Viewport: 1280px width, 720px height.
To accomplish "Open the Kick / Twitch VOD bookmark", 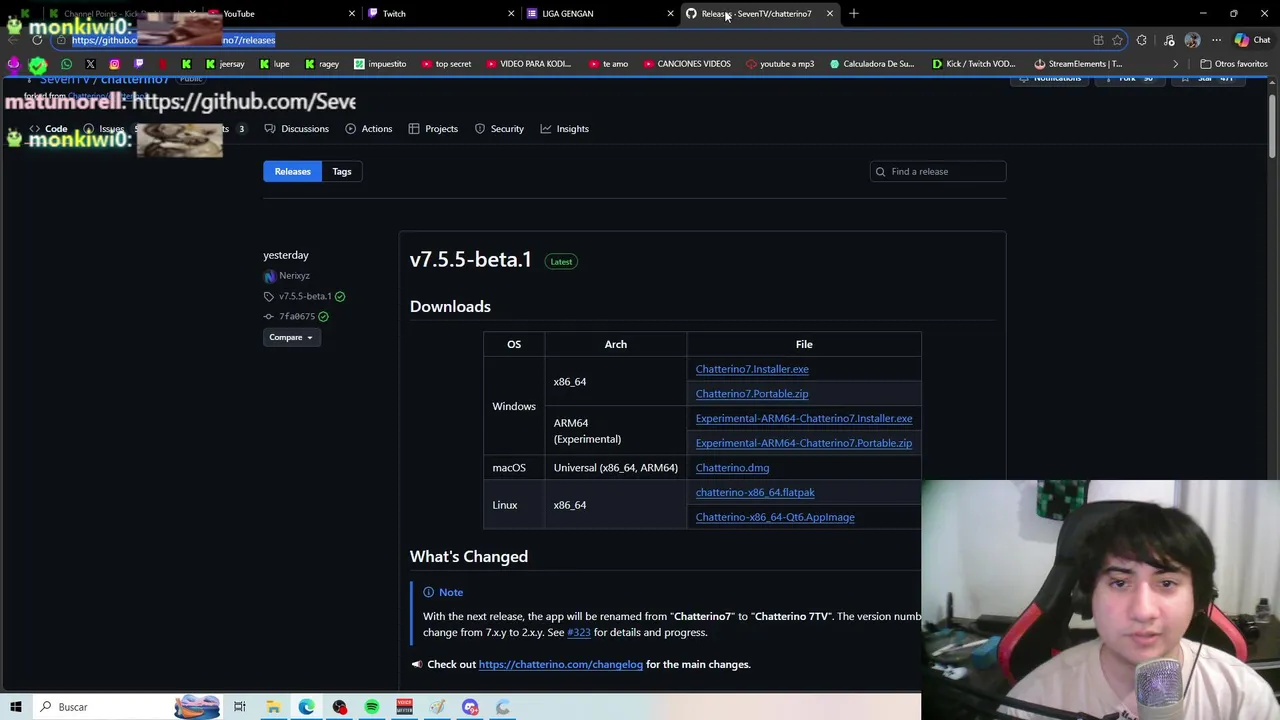I will [x=974, y=64].
